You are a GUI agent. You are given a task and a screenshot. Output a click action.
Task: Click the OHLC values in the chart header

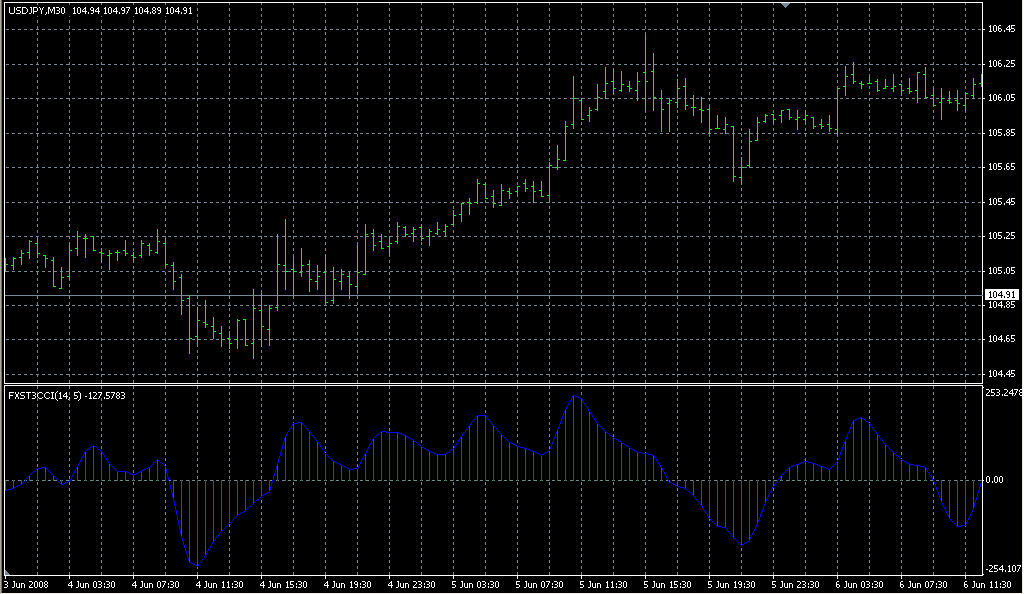(126, 11)
